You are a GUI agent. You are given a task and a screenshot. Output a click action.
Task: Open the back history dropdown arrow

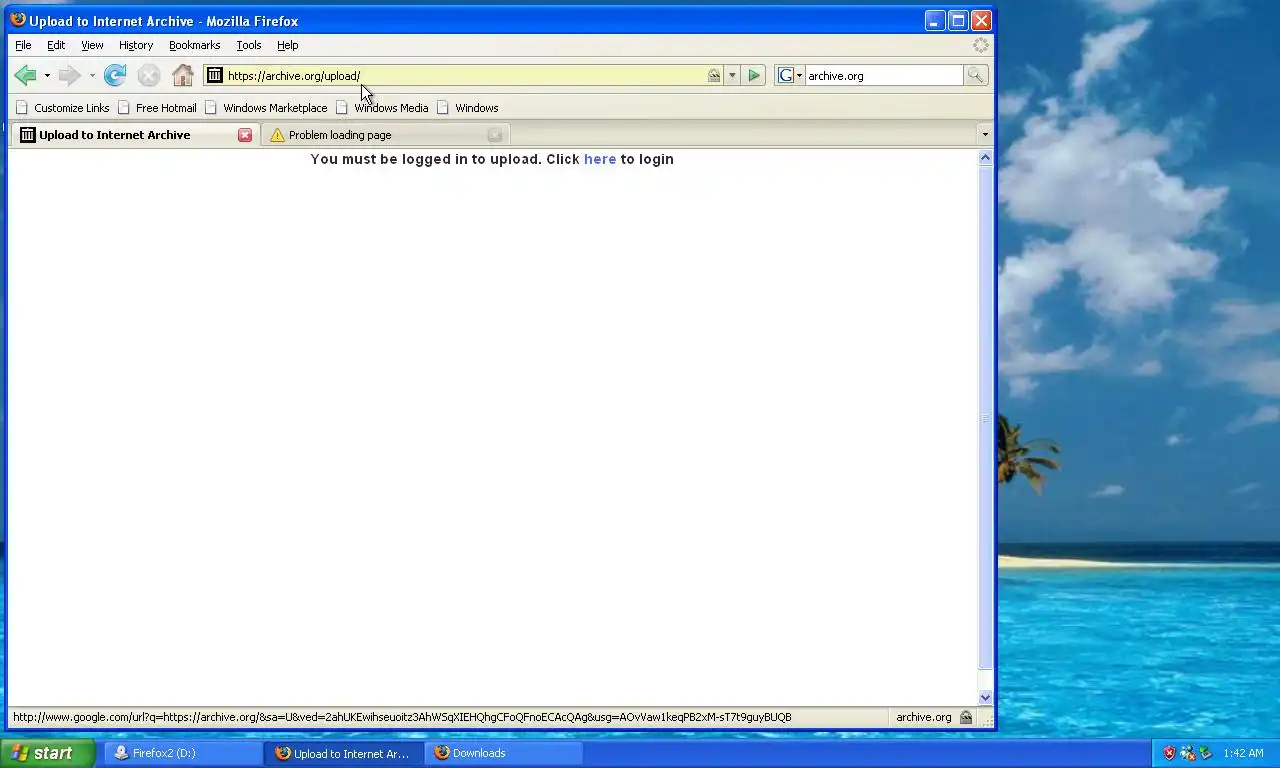click(x=47, y=76)
